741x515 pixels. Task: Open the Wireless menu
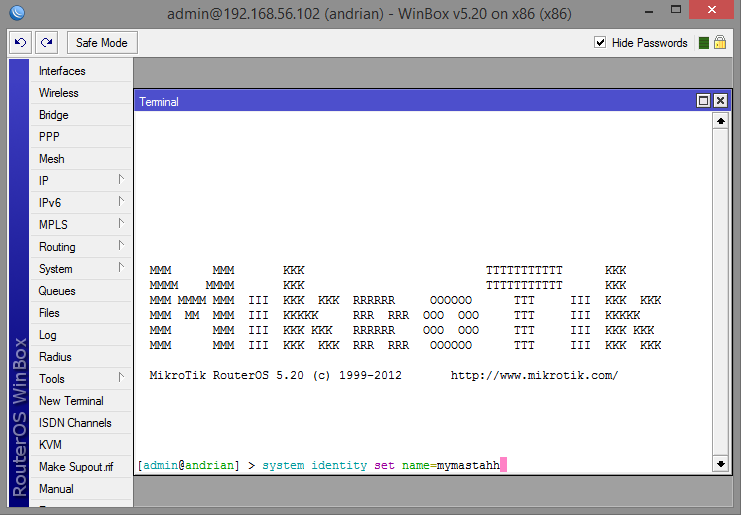pyautogui.click(x=81, y=93)
